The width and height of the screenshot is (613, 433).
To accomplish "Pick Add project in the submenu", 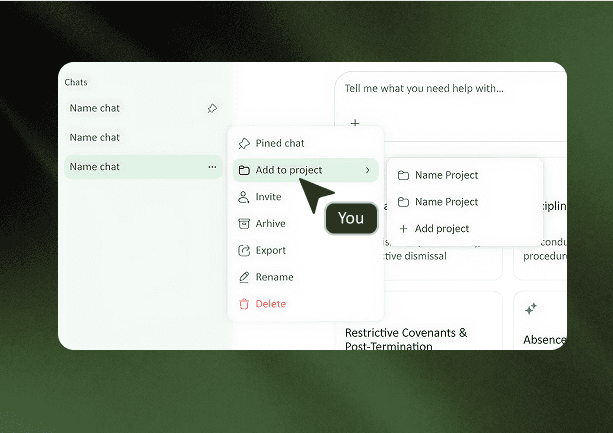I will (465, 229).
